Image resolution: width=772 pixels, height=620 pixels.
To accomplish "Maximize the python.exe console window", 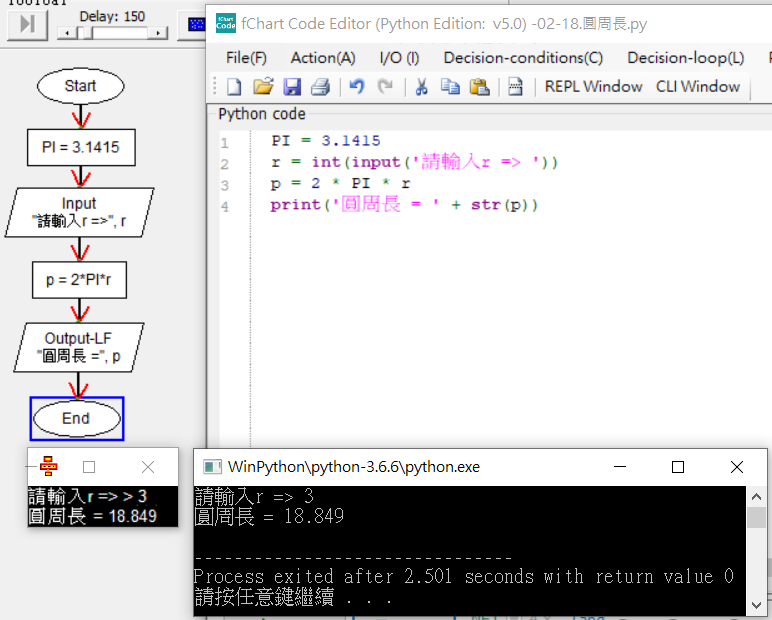I will pyautogui.click(x=678, y=467).
